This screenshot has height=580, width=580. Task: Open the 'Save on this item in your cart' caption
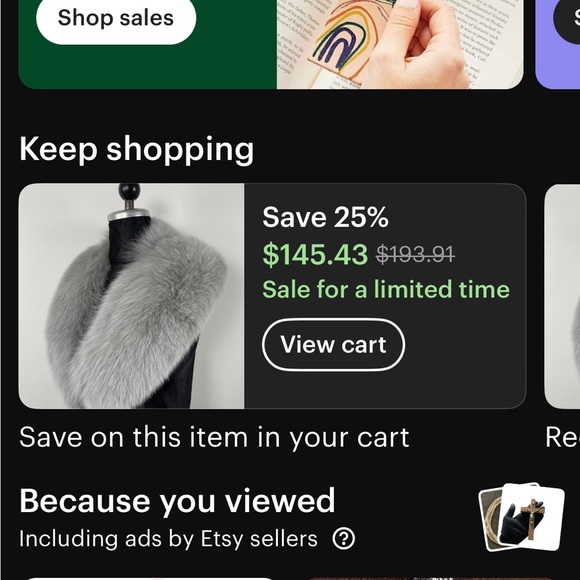pyautogui.click(x=214, y=437)
